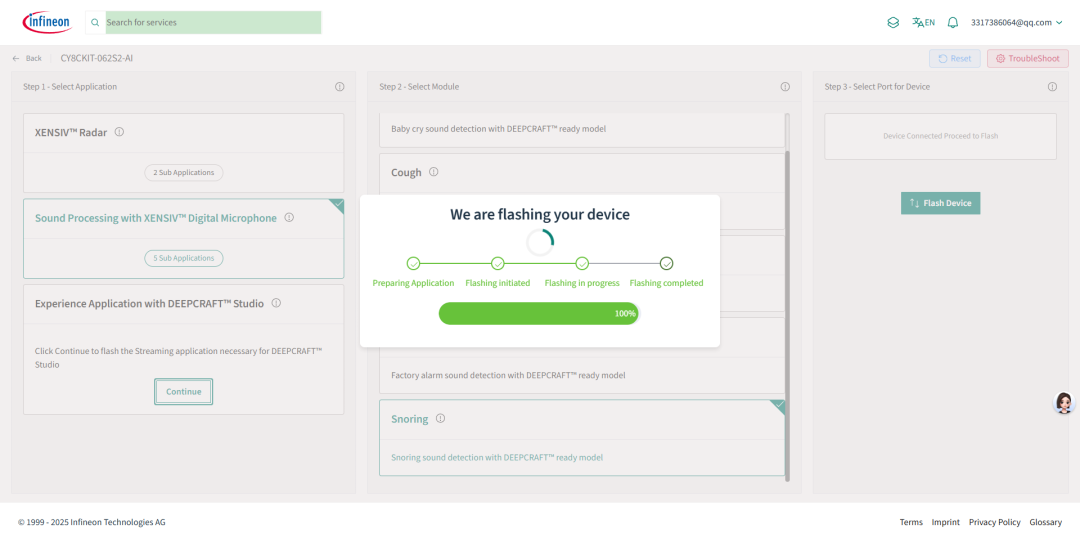Open the Glossary link
Image resolution: width=1080 pixels, height=542 pixels.
tap(1046, 522)
